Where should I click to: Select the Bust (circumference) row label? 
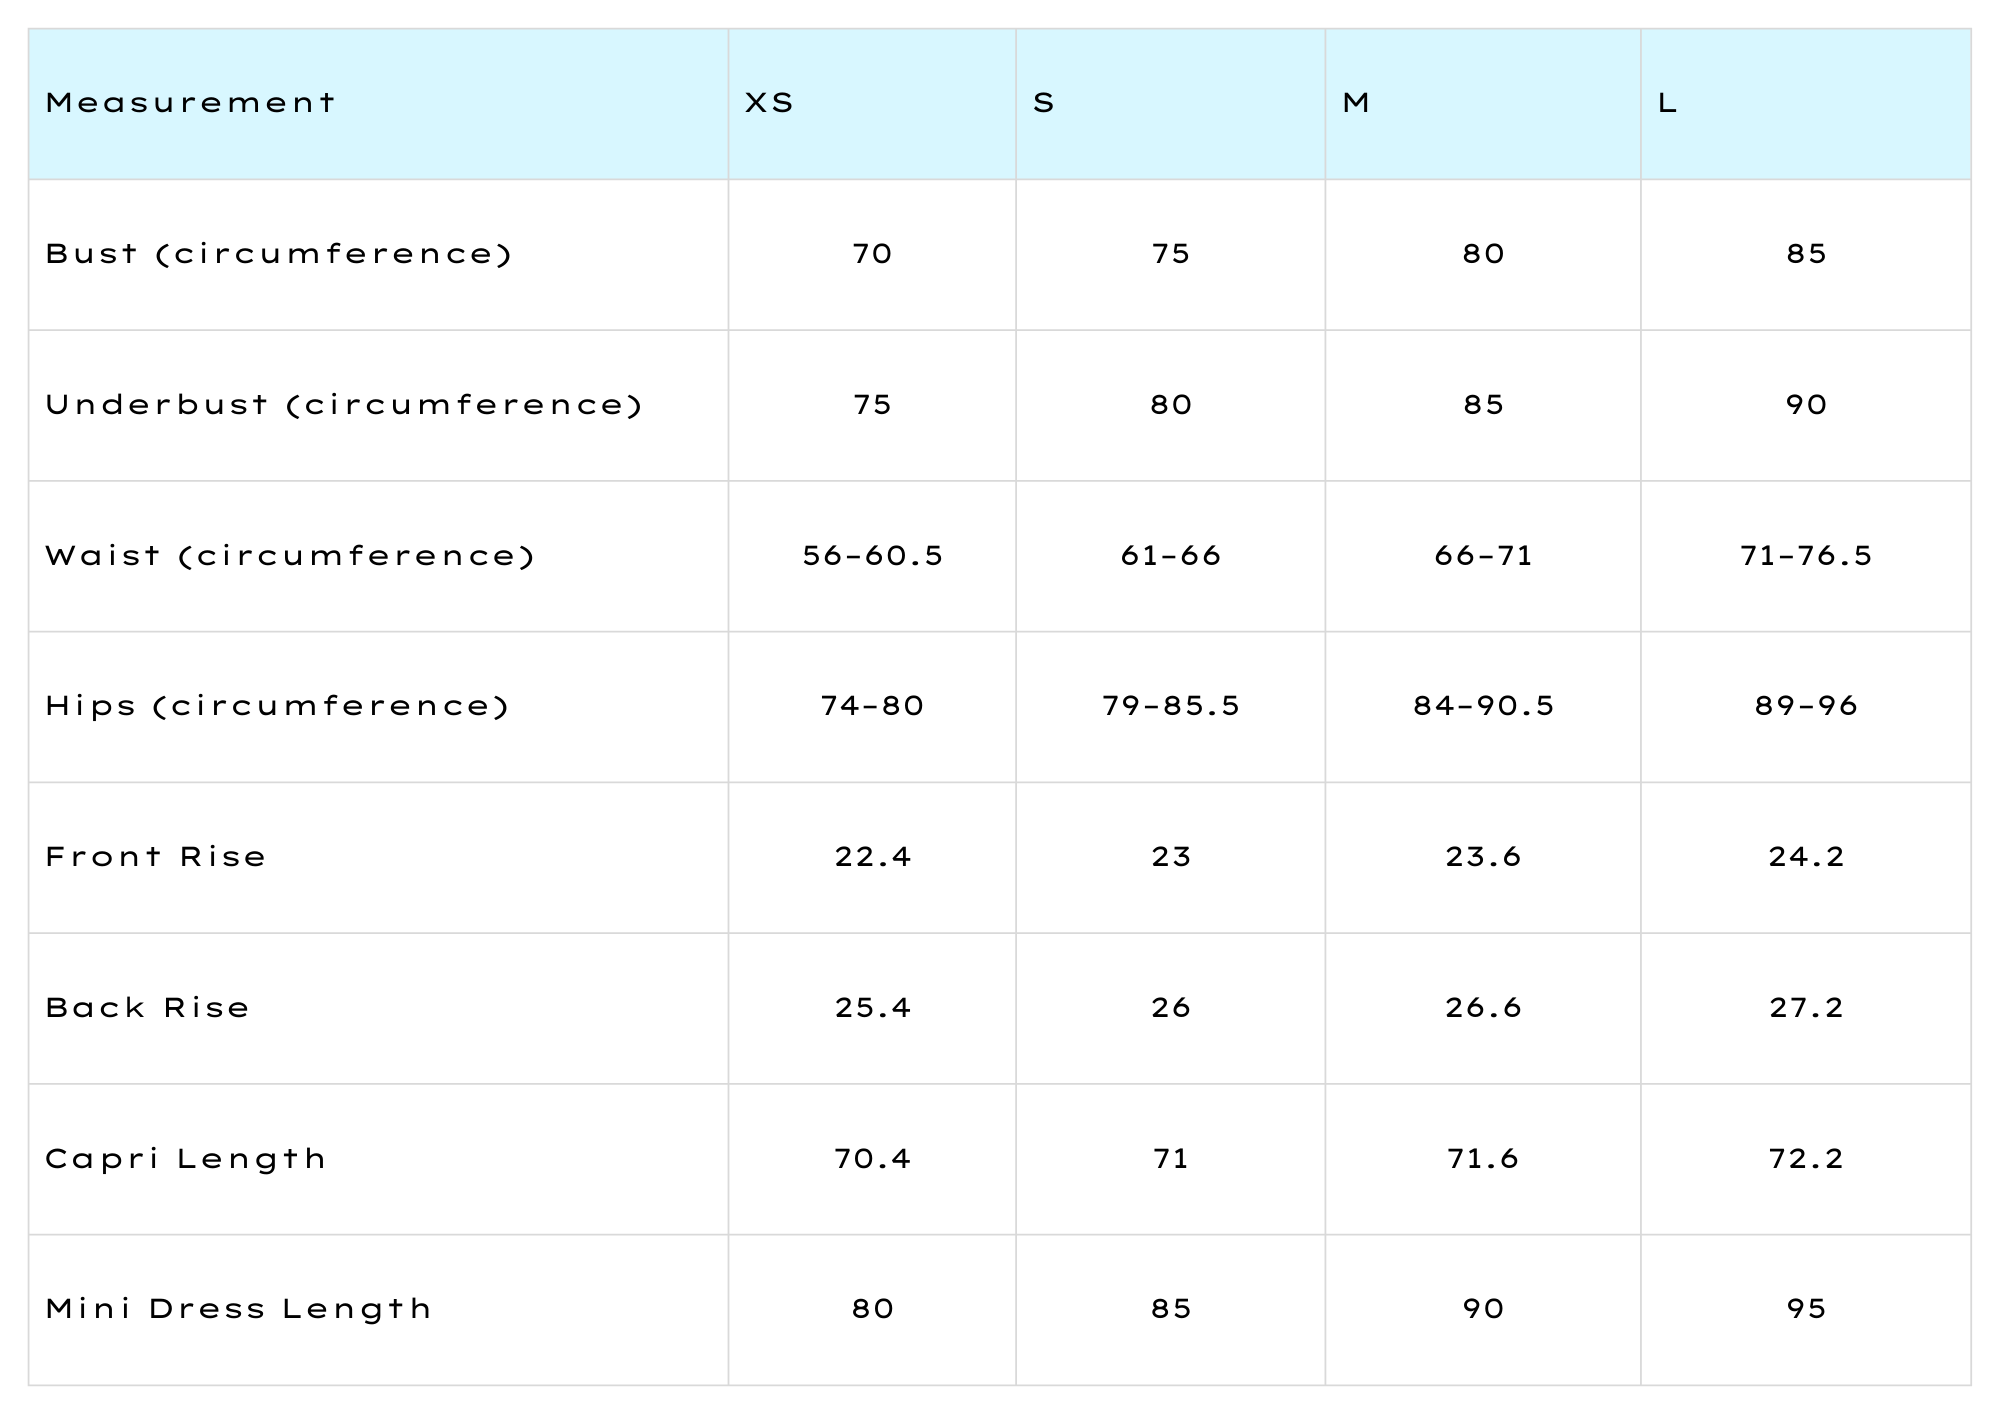coord(279,254)
